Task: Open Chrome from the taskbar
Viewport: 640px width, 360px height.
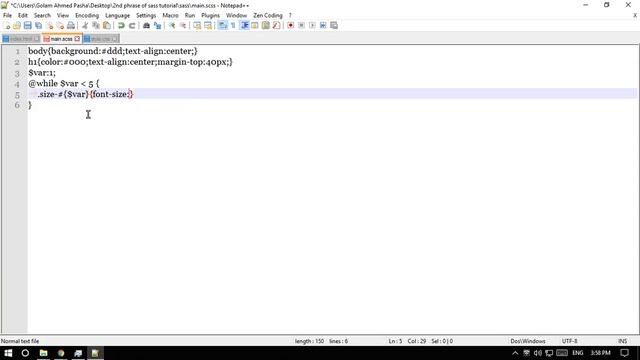Action: 61,353
